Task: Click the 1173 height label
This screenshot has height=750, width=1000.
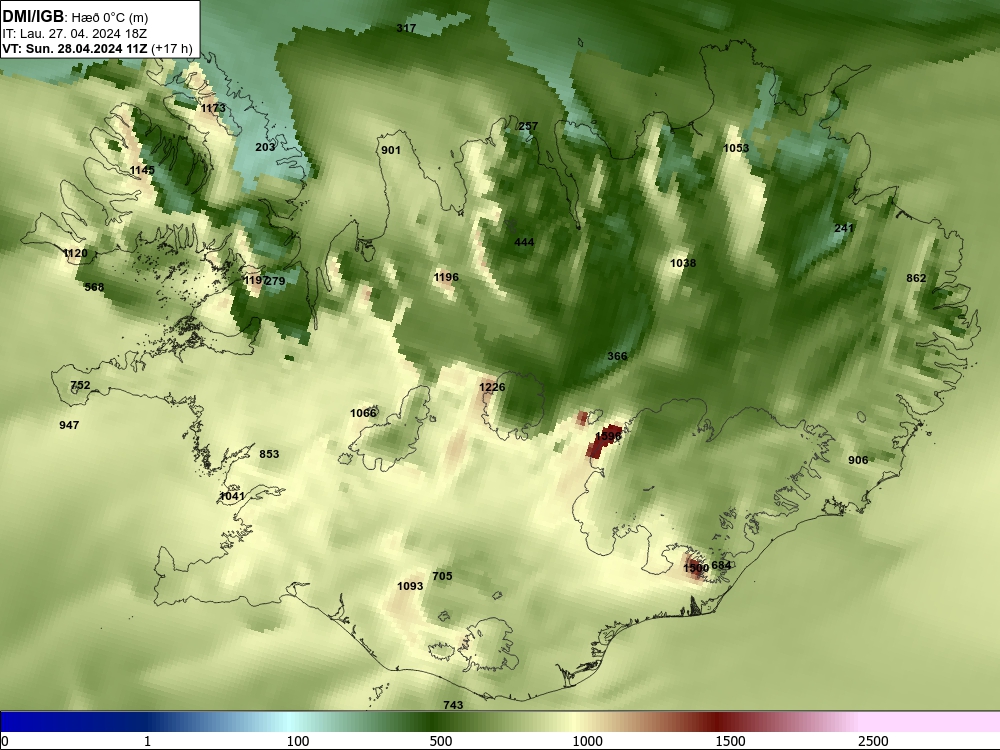Action: click(x=213, y=108)
